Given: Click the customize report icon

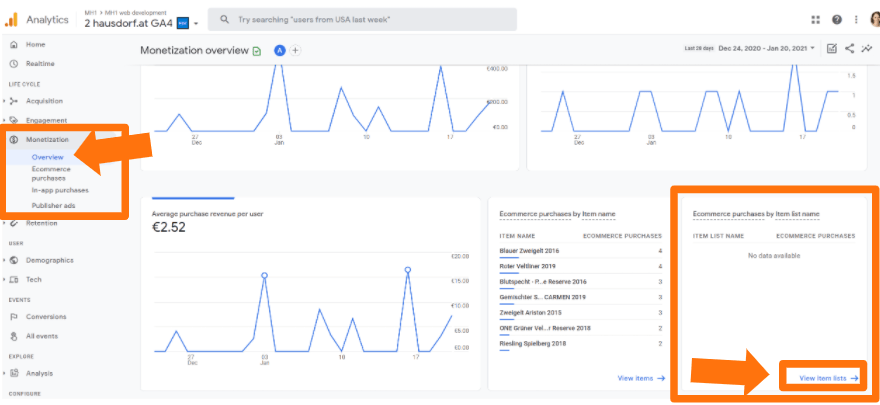Looking at the screenshot, I should tap(832, 48).
